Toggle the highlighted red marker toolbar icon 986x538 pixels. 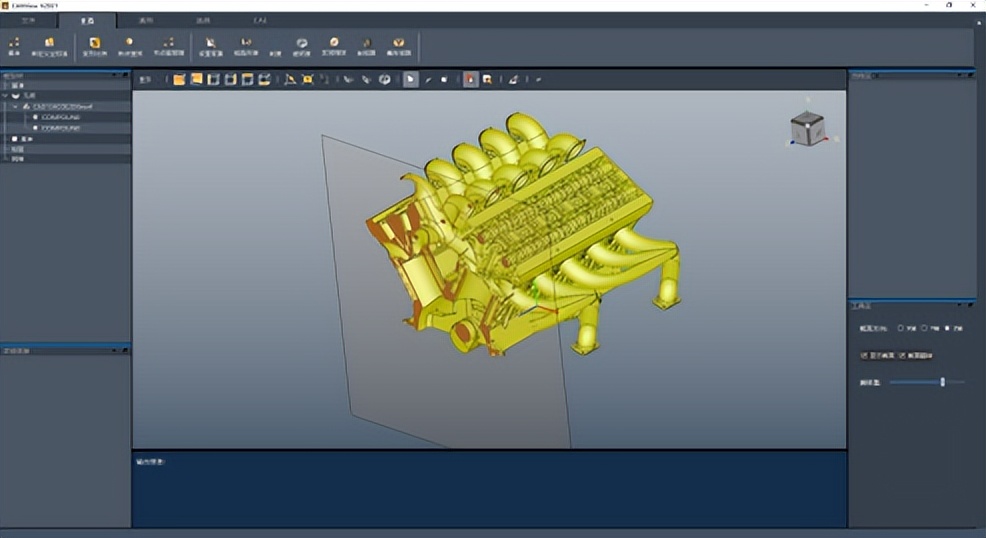470,79
